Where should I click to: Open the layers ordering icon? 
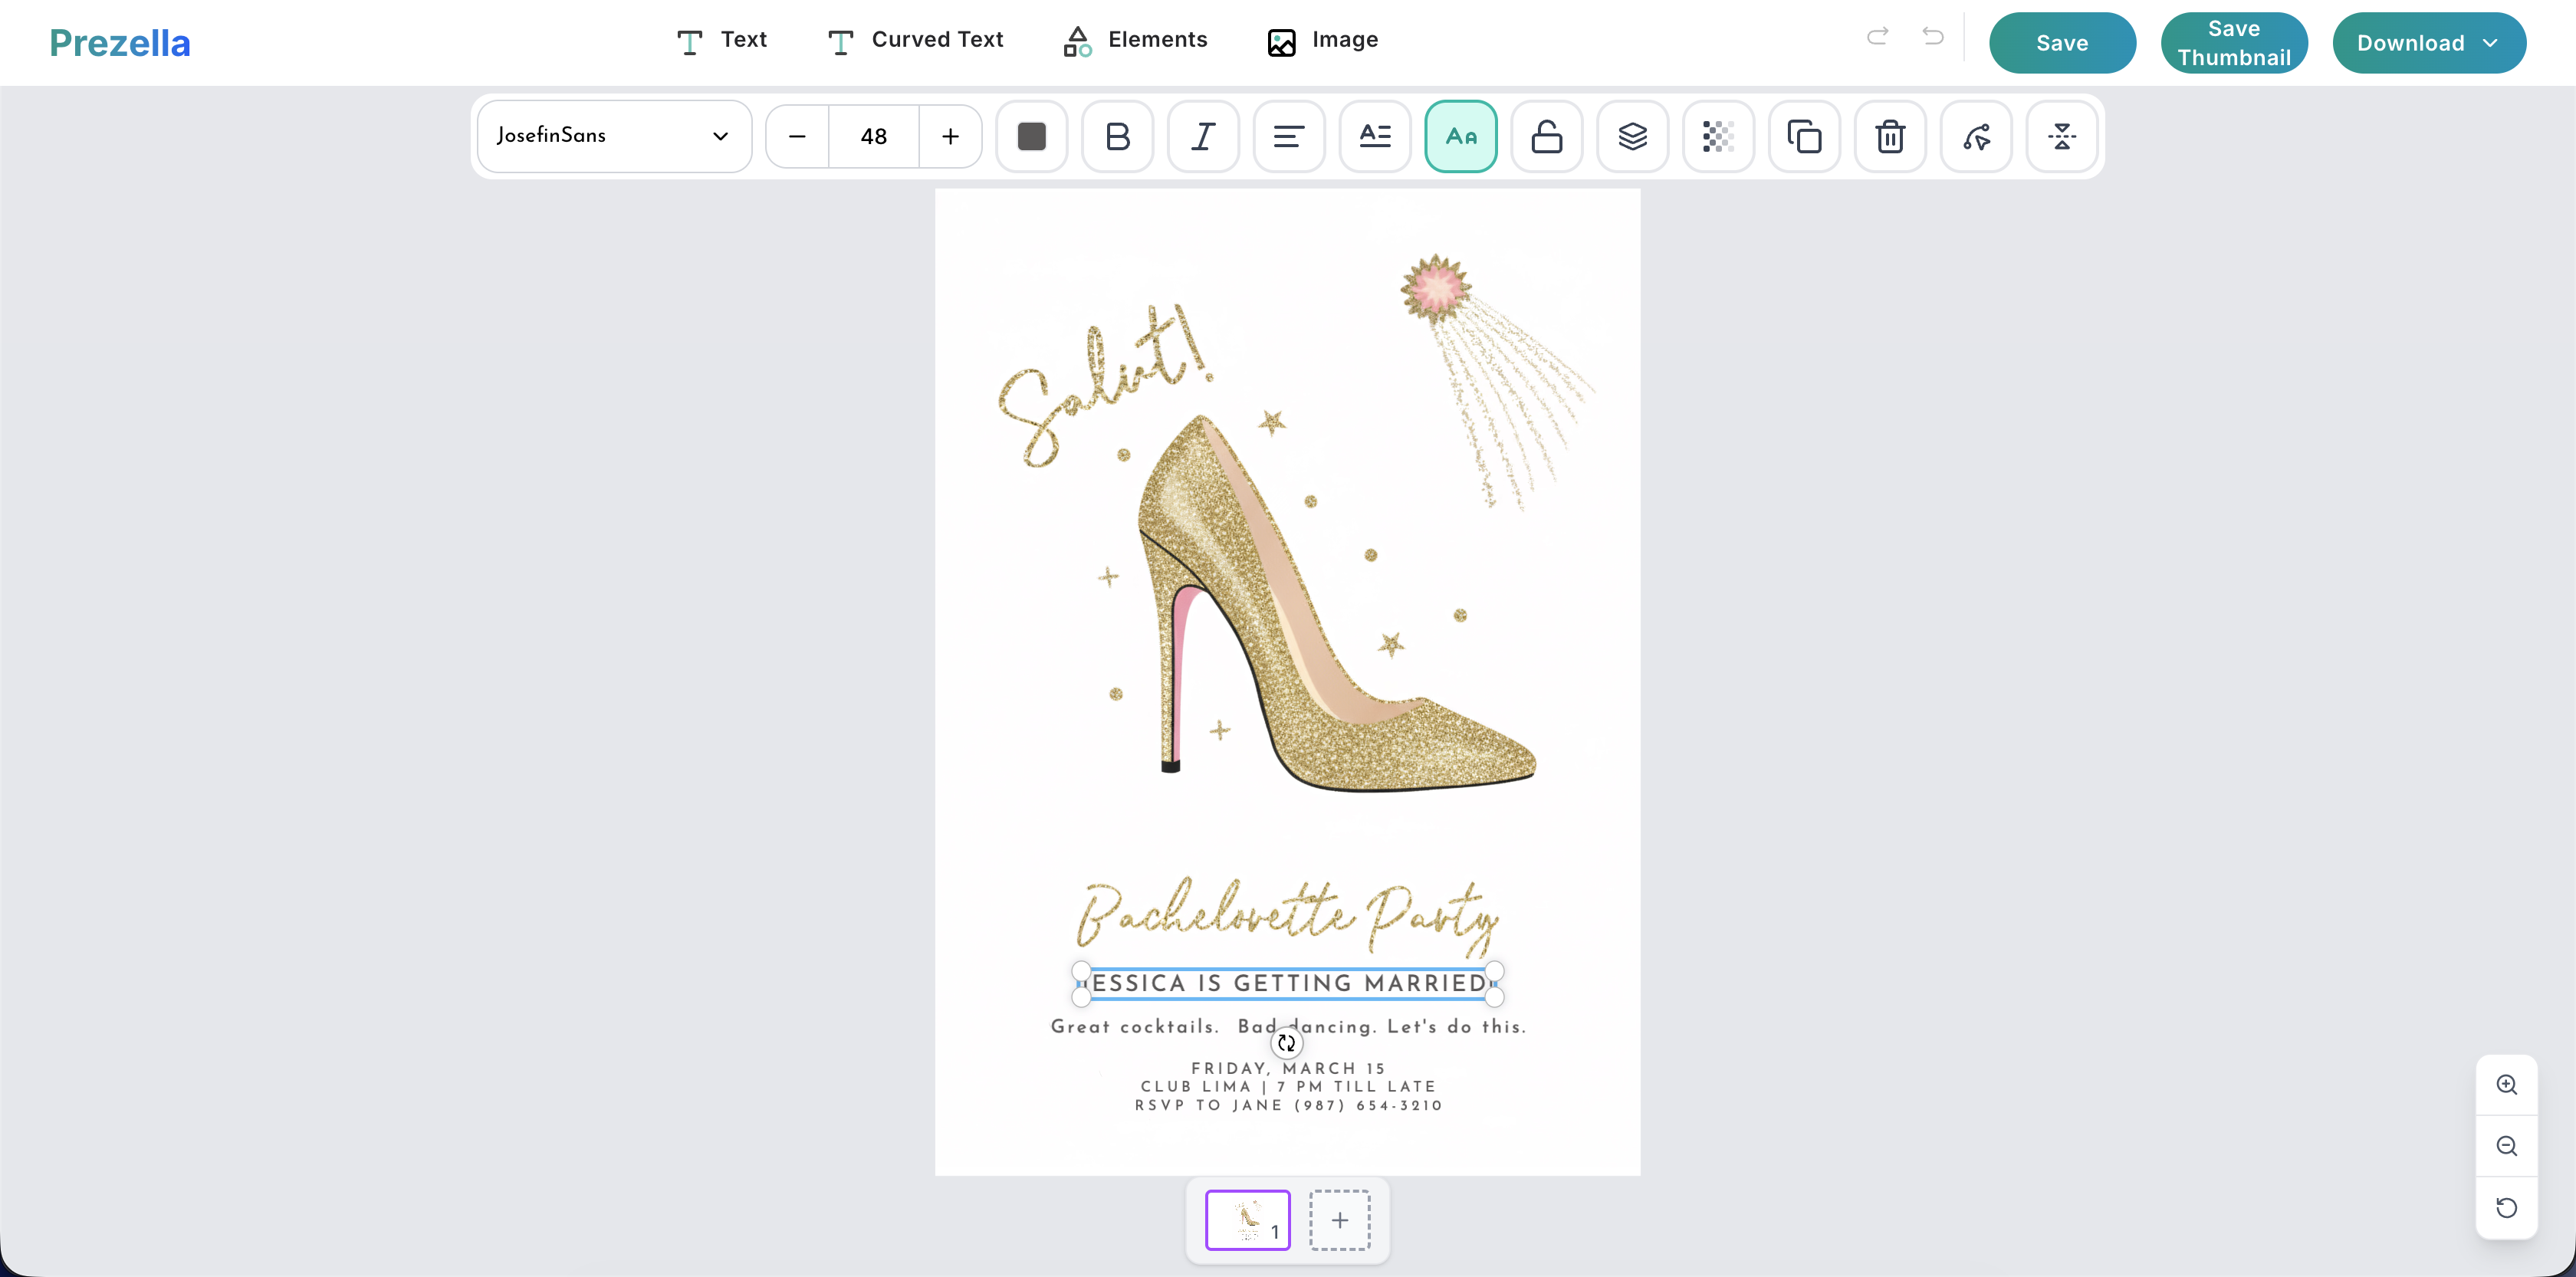(1632, 136)
